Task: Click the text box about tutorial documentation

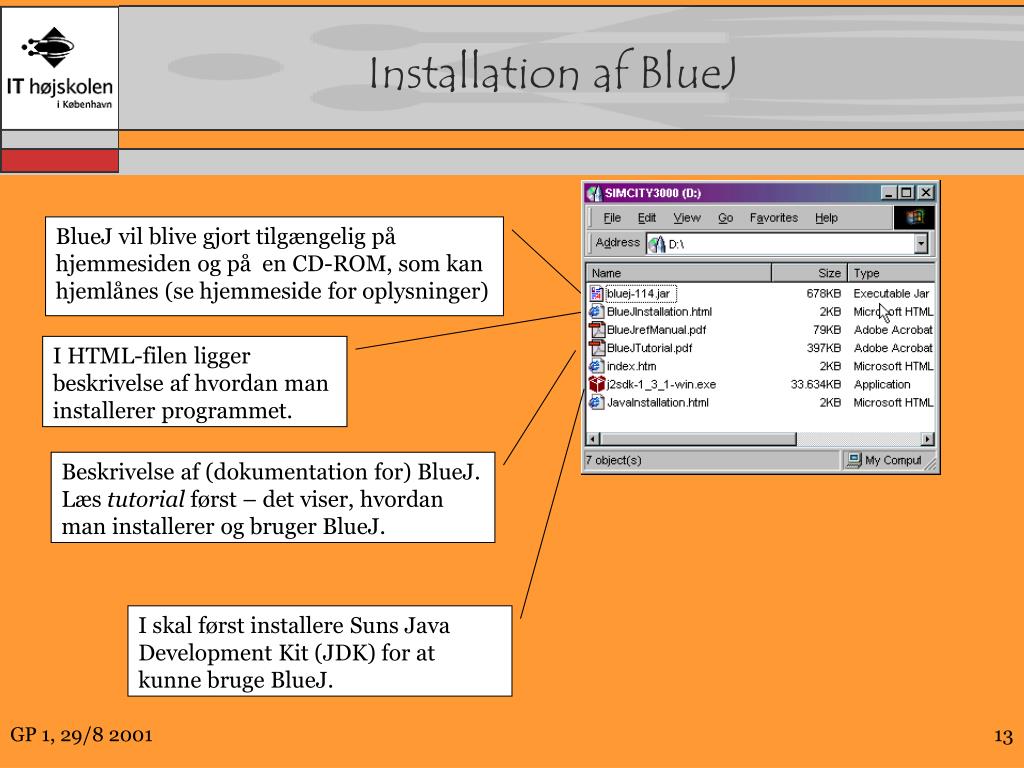Action: pos(273,498)
